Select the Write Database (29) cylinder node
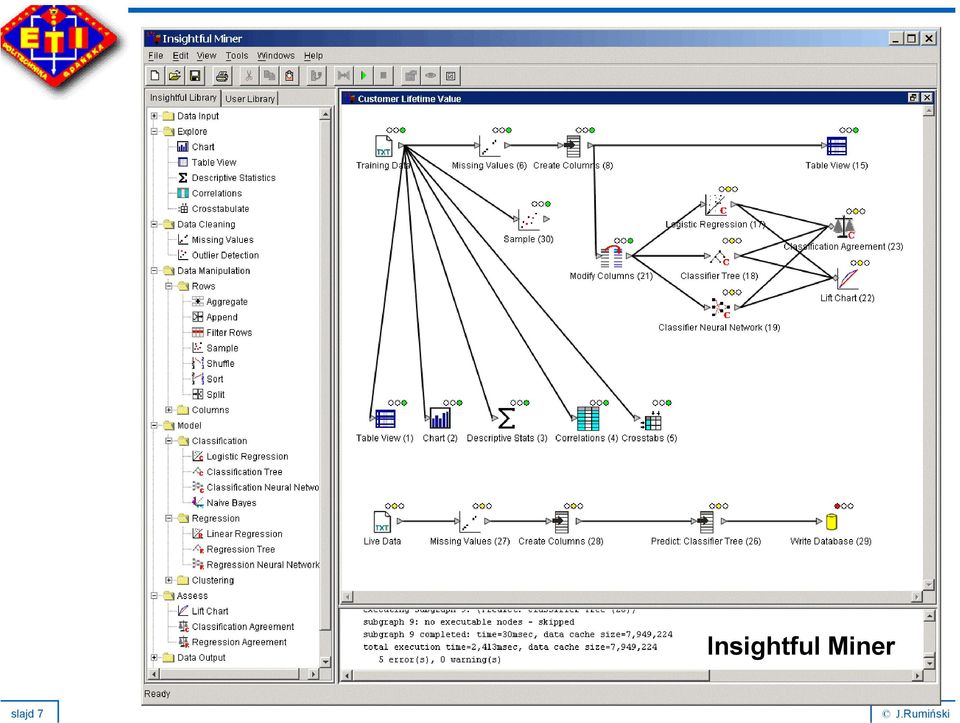Image resolution: width=960 pixels, height=723 pixels. pyautogui.click(x=831, y=522)
